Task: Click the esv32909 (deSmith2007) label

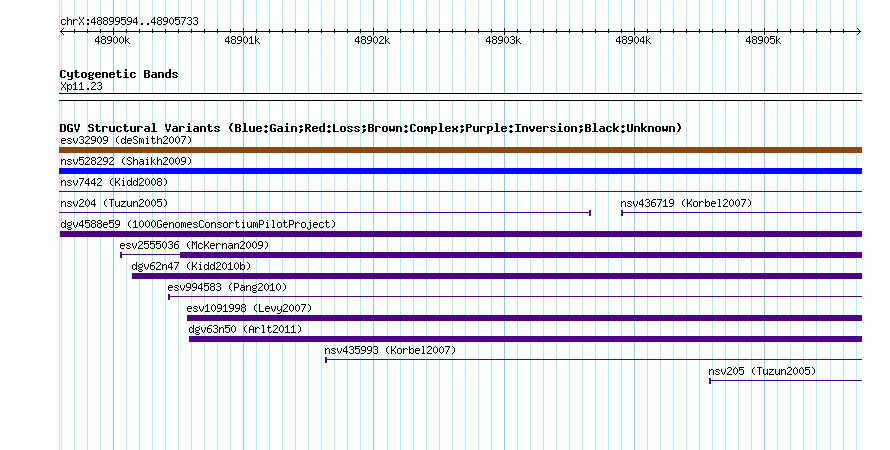Action: pos(126,140)
